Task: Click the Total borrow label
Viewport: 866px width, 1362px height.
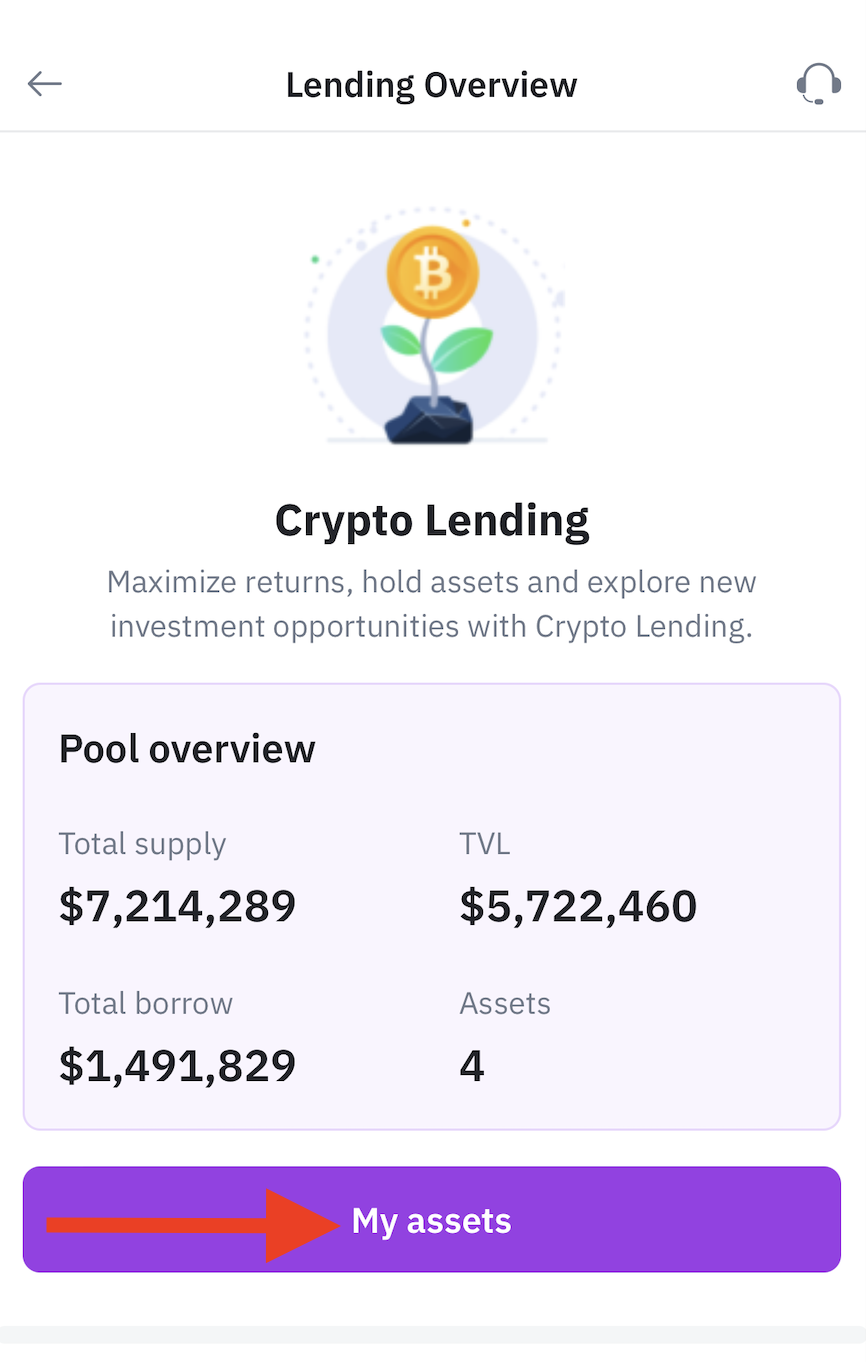Action: pyautogui.click(x=146, y=1003)
